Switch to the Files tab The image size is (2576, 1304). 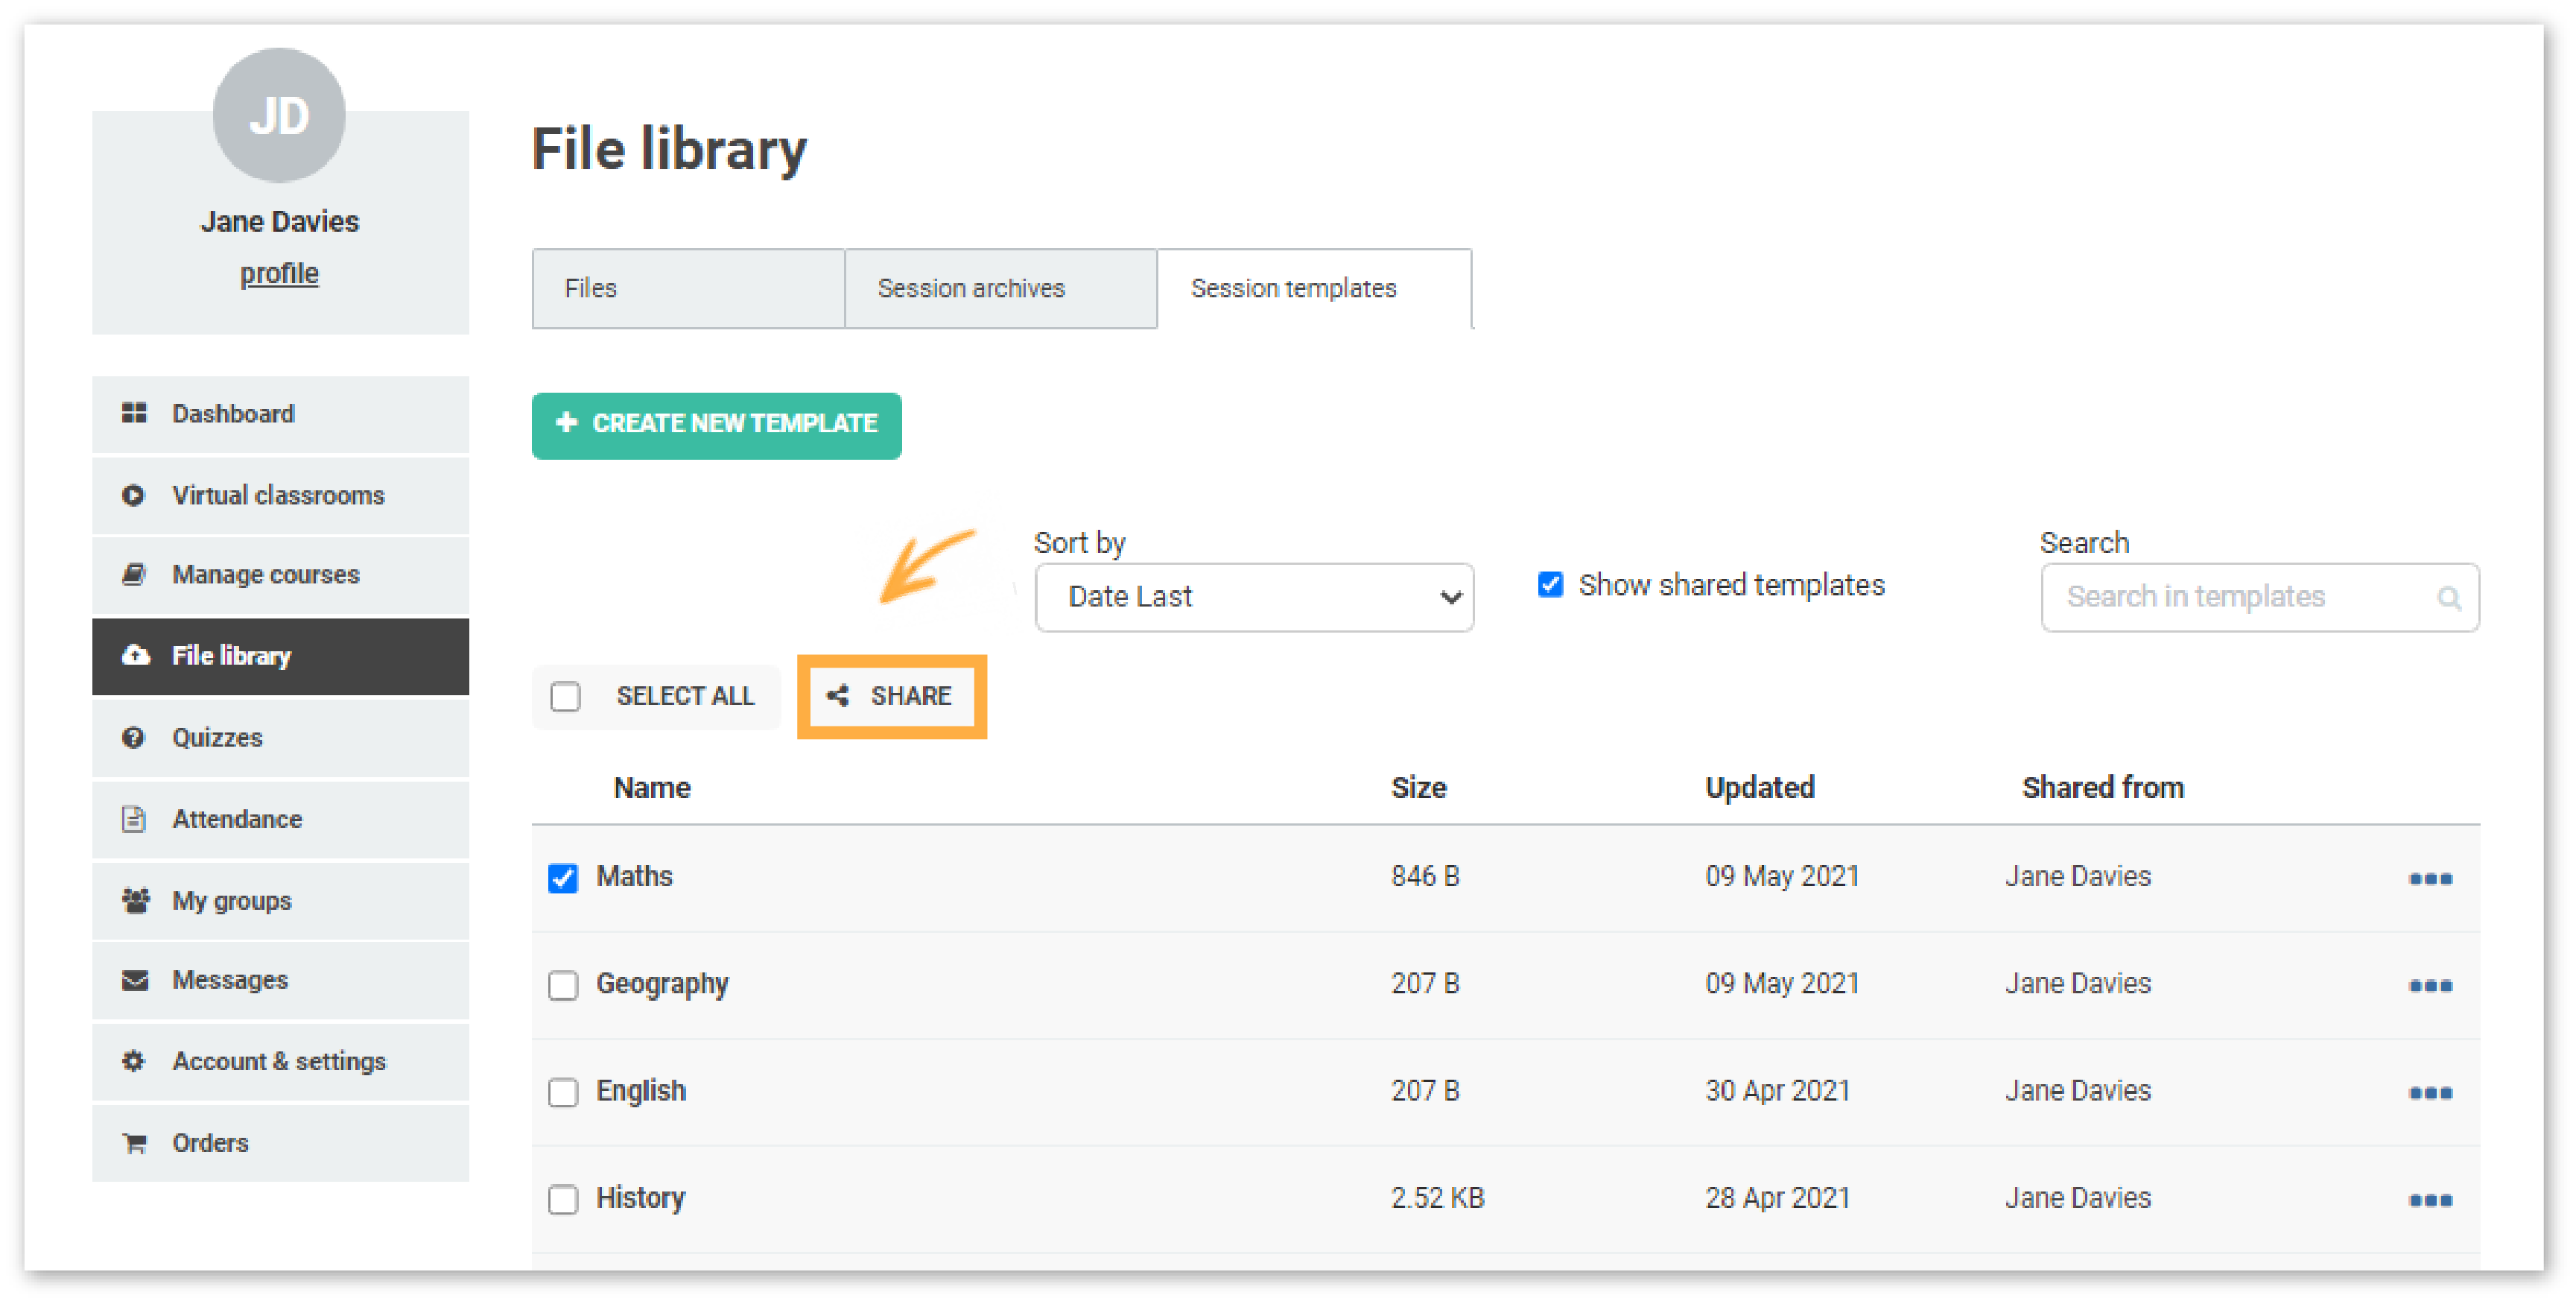(x=688, y=288)
